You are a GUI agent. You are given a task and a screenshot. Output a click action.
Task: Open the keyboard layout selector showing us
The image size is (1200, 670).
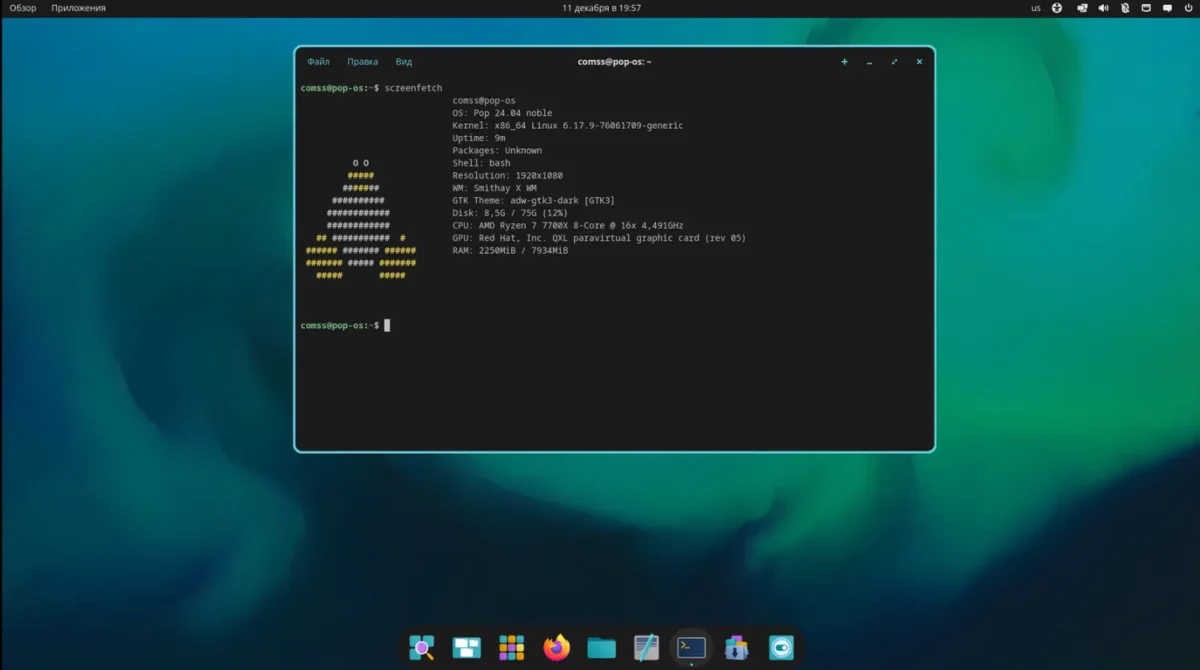1036,8
